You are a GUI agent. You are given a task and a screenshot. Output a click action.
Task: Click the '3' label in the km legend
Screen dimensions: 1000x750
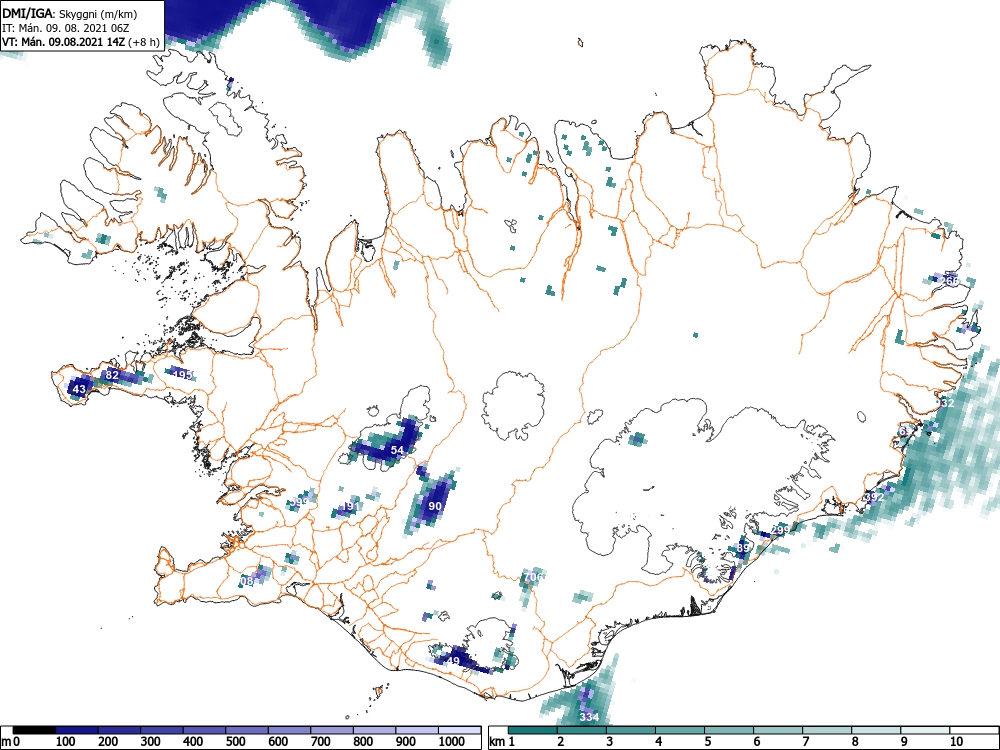click(610, 742)
